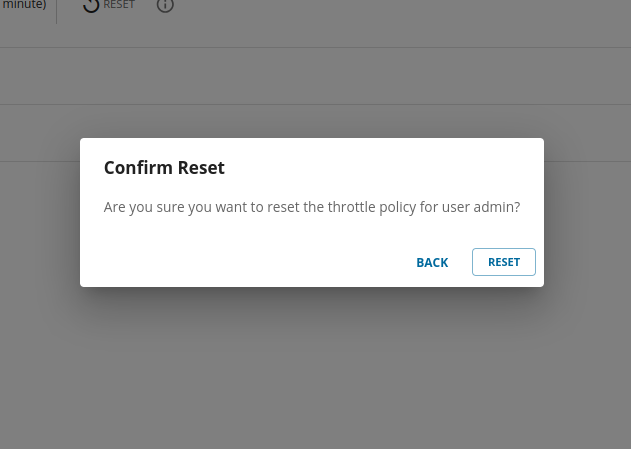Click the RESET label in the toolbar
631x449 pixels.
pos(119,5)
